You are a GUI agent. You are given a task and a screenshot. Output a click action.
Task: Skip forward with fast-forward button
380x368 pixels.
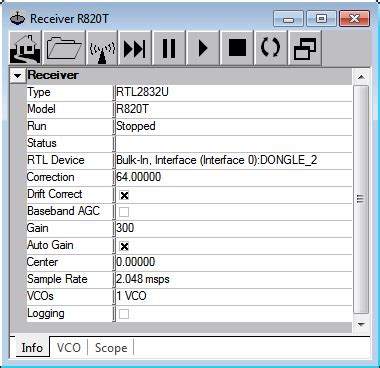[x=135, y=48]
